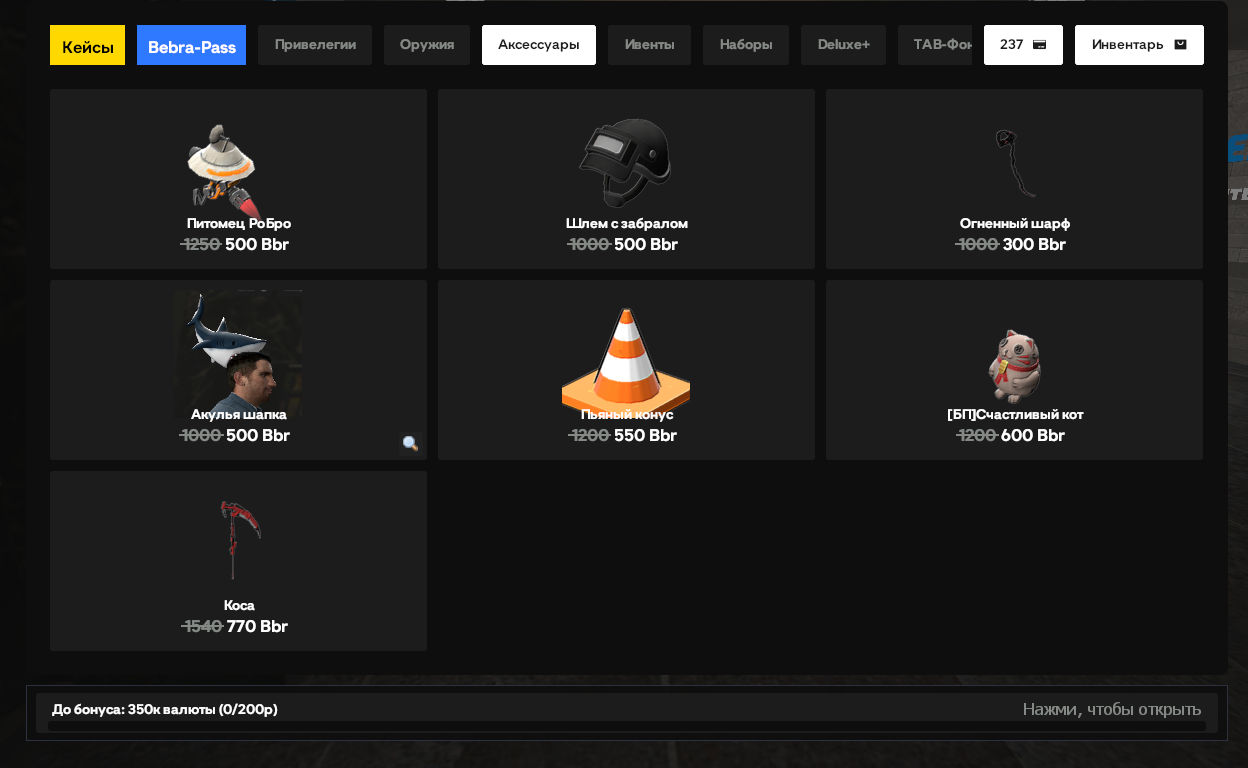1248x768 pixels.
Task: Open the Ивенты category
Action: [649, 45]
